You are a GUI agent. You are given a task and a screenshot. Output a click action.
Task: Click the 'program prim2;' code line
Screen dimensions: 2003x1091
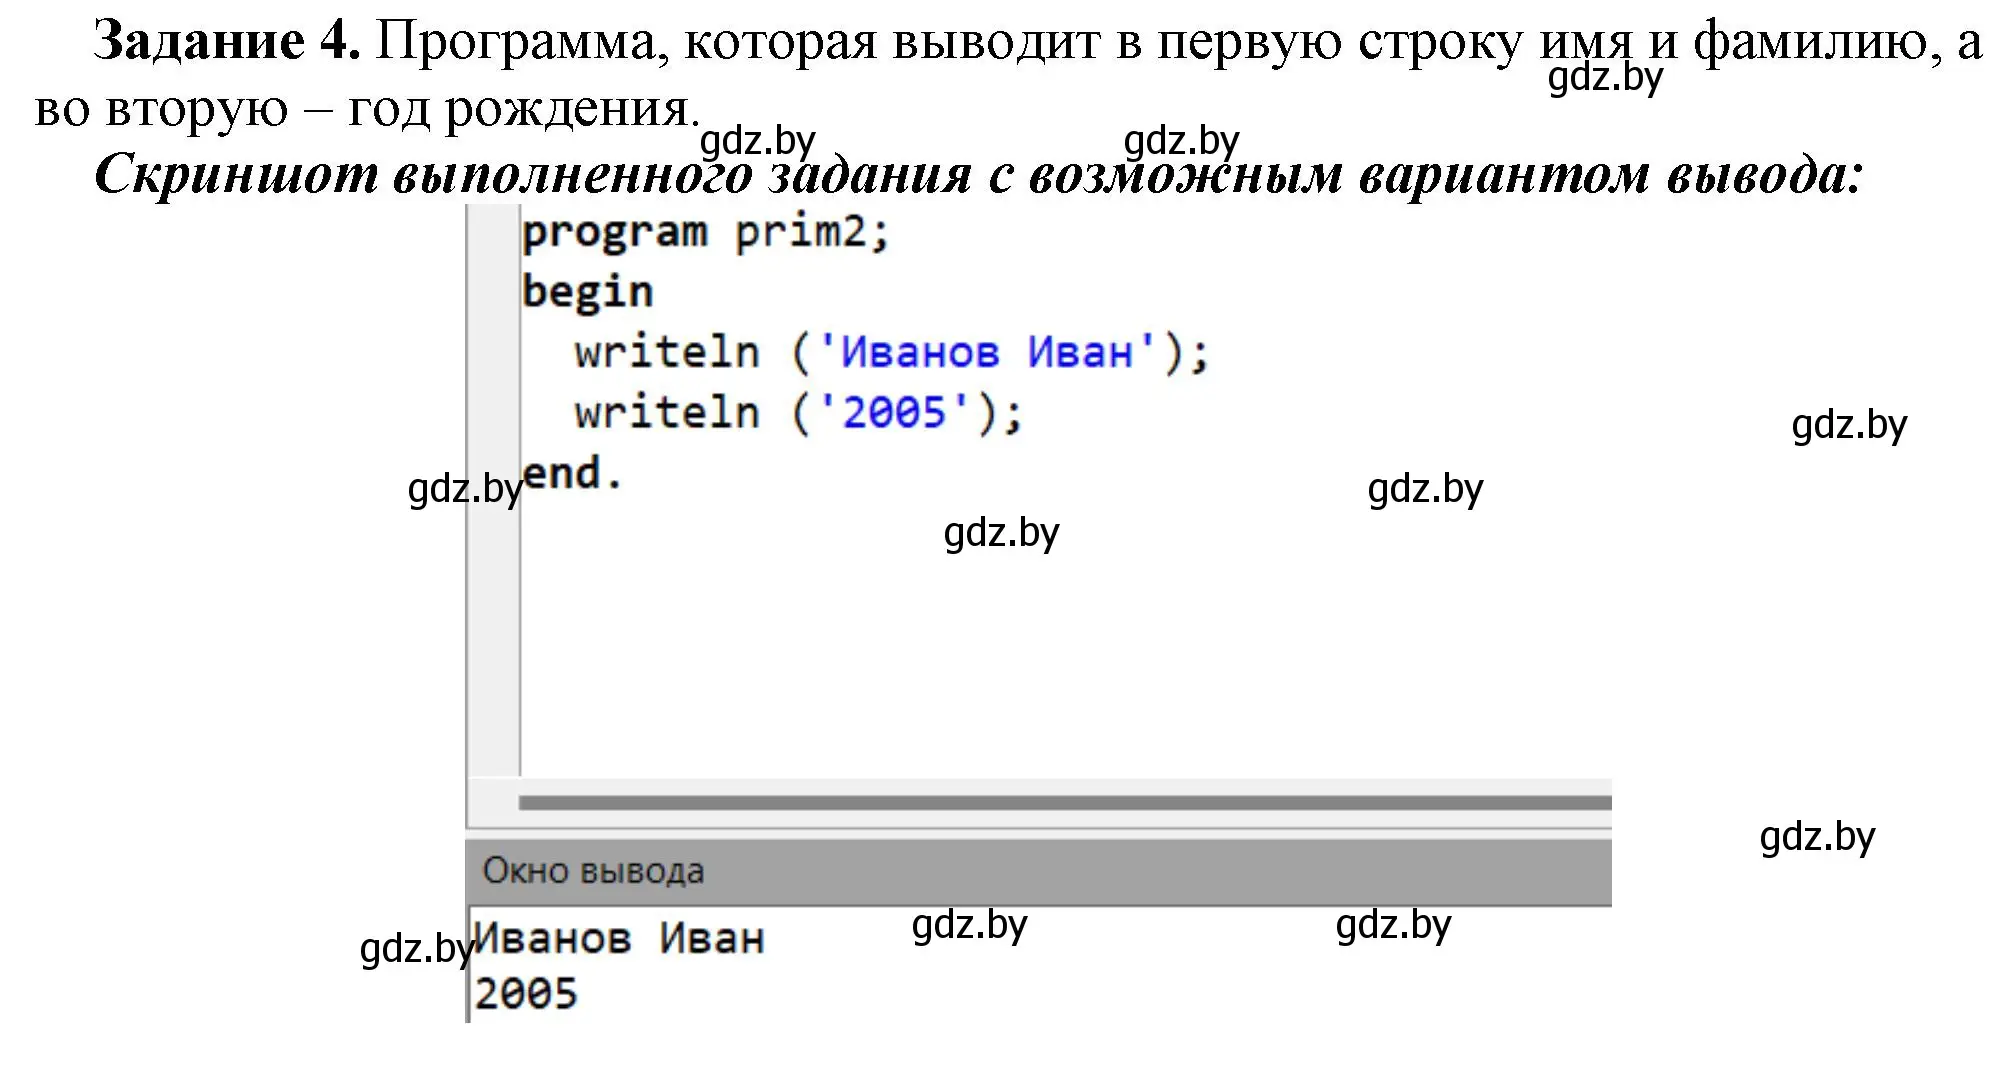[x=705, y=234]
